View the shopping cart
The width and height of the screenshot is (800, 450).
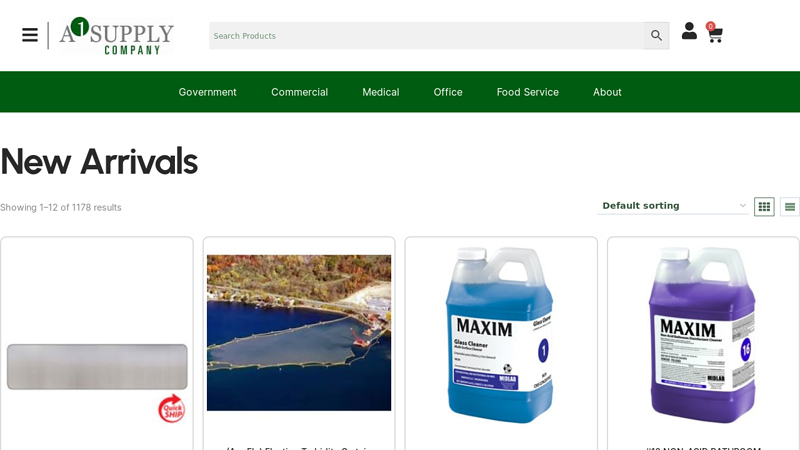click(714, 35)
